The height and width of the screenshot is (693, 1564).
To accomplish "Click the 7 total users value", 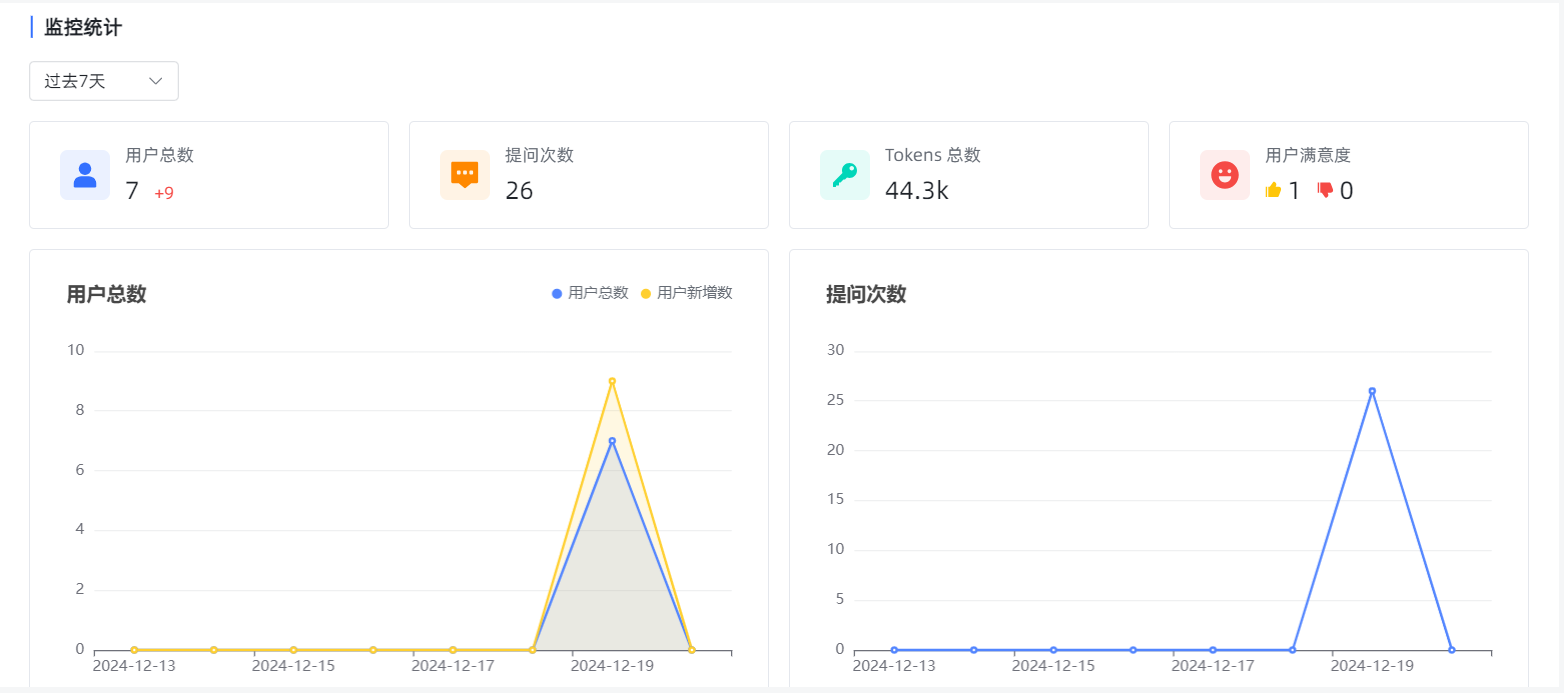I will tap(132, 190).
